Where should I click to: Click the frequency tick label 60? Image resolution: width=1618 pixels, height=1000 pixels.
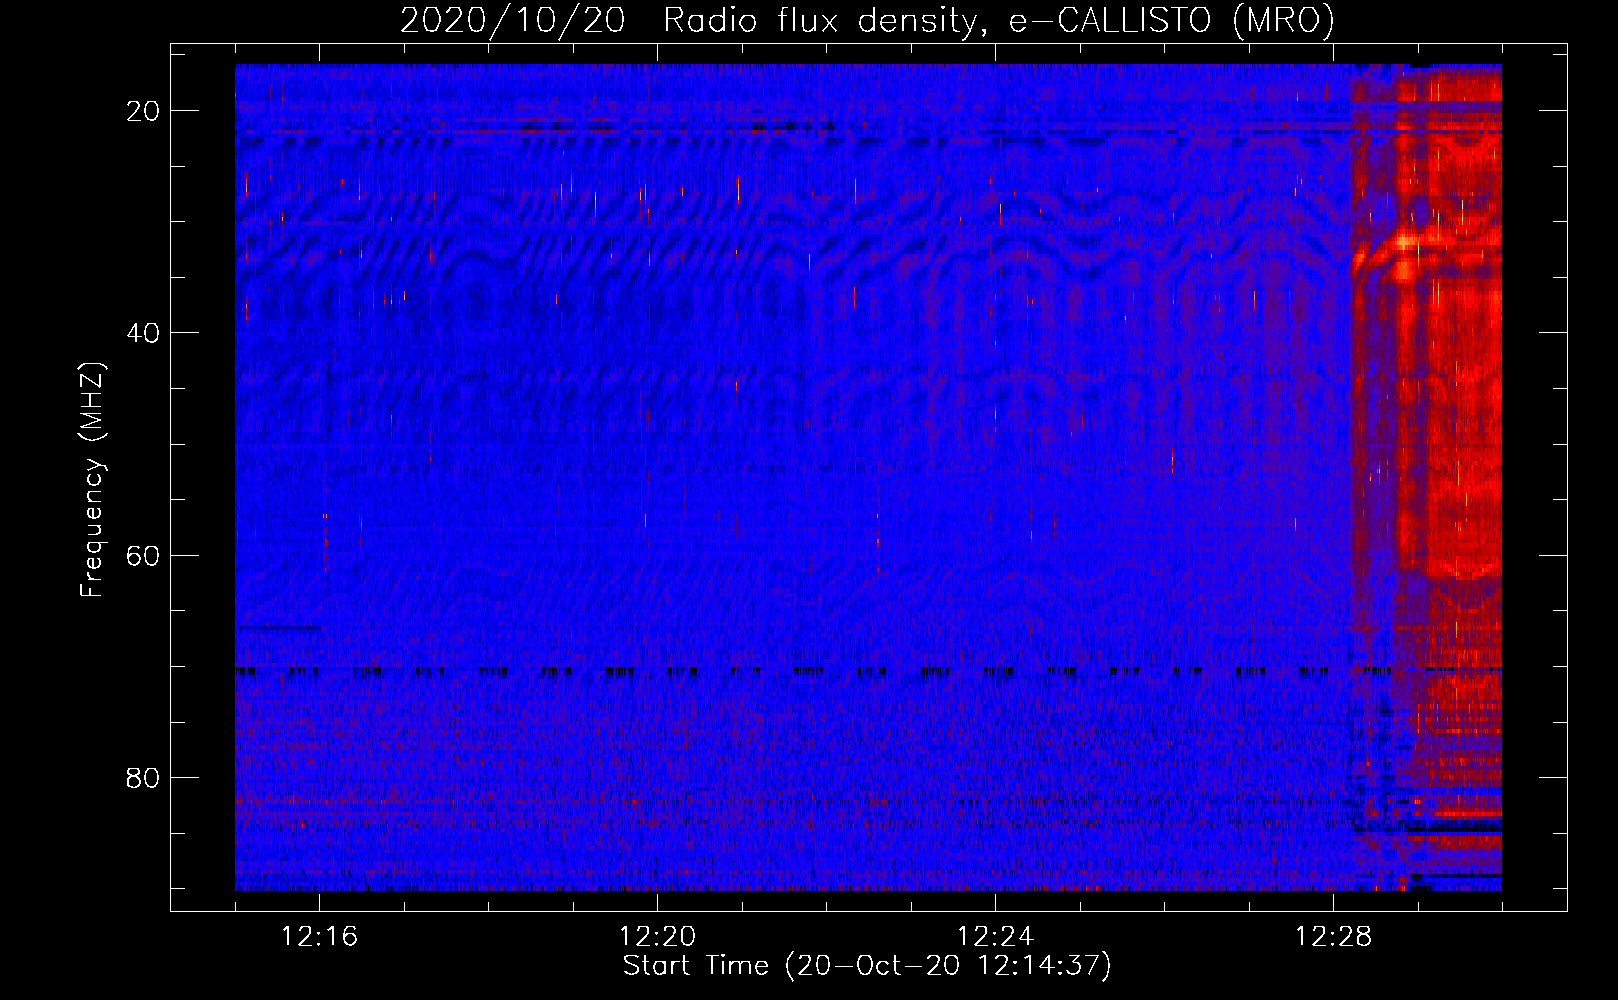[143, 555]
